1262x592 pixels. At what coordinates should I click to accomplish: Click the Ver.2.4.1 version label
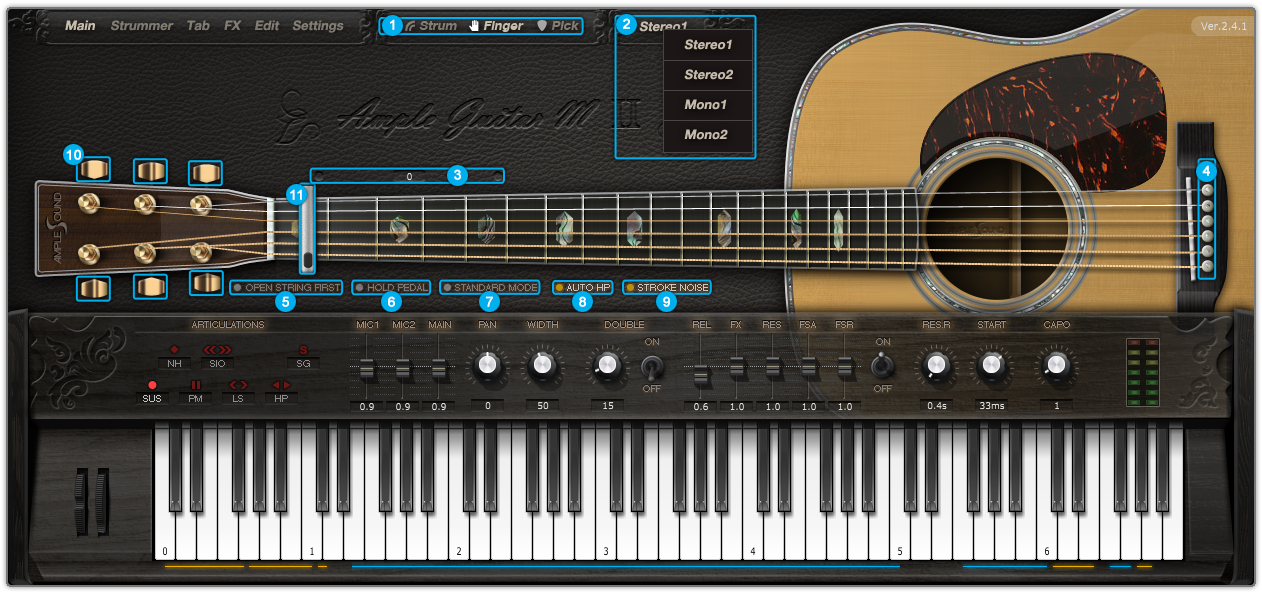[x=1224, y=26]
